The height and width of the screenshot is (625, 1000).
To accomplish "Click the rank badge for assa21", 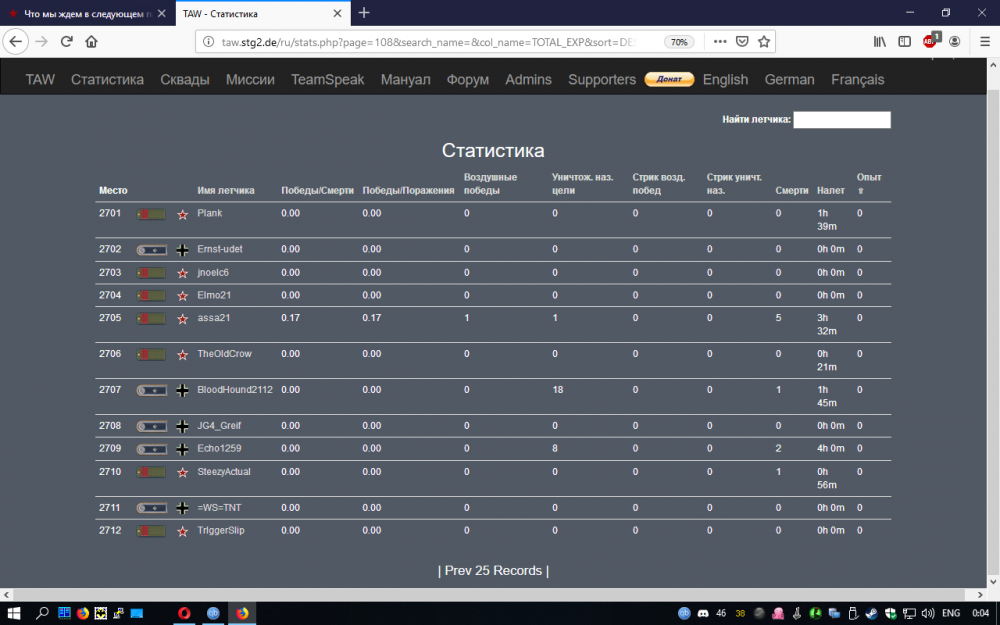I will (x=151, y=318).
